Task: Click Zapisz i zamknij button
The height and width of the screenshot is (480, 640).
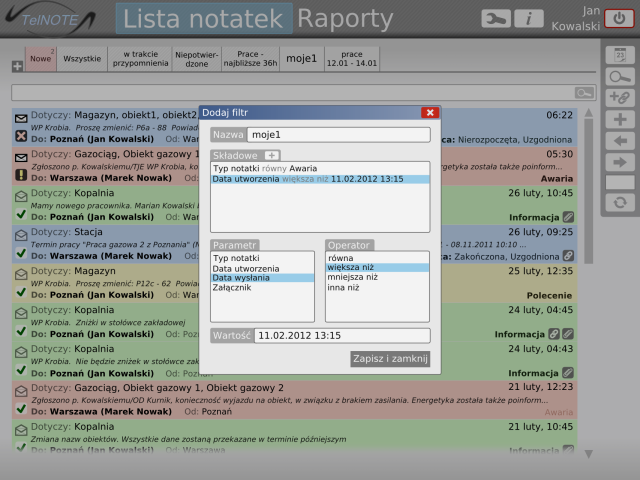Action: pos(390,359)
